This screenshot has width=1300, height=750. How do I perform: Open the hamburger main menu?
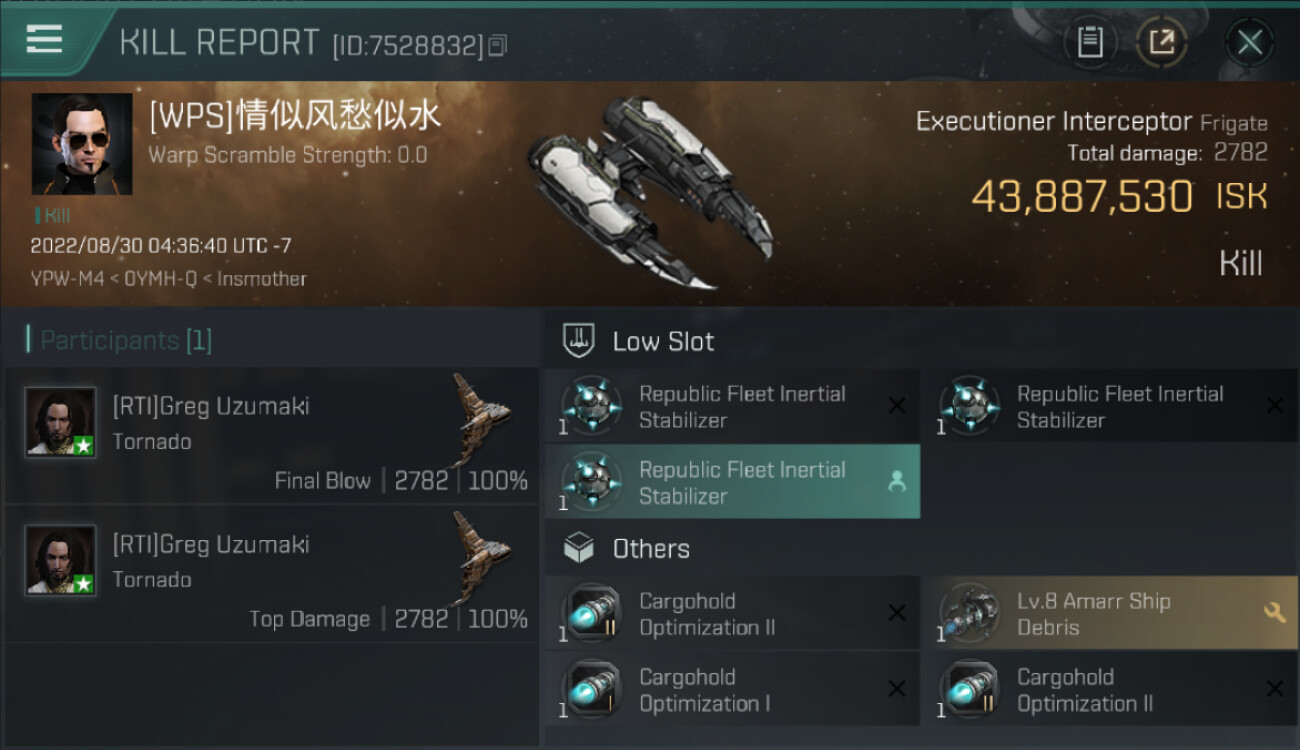tap(44, 40)
